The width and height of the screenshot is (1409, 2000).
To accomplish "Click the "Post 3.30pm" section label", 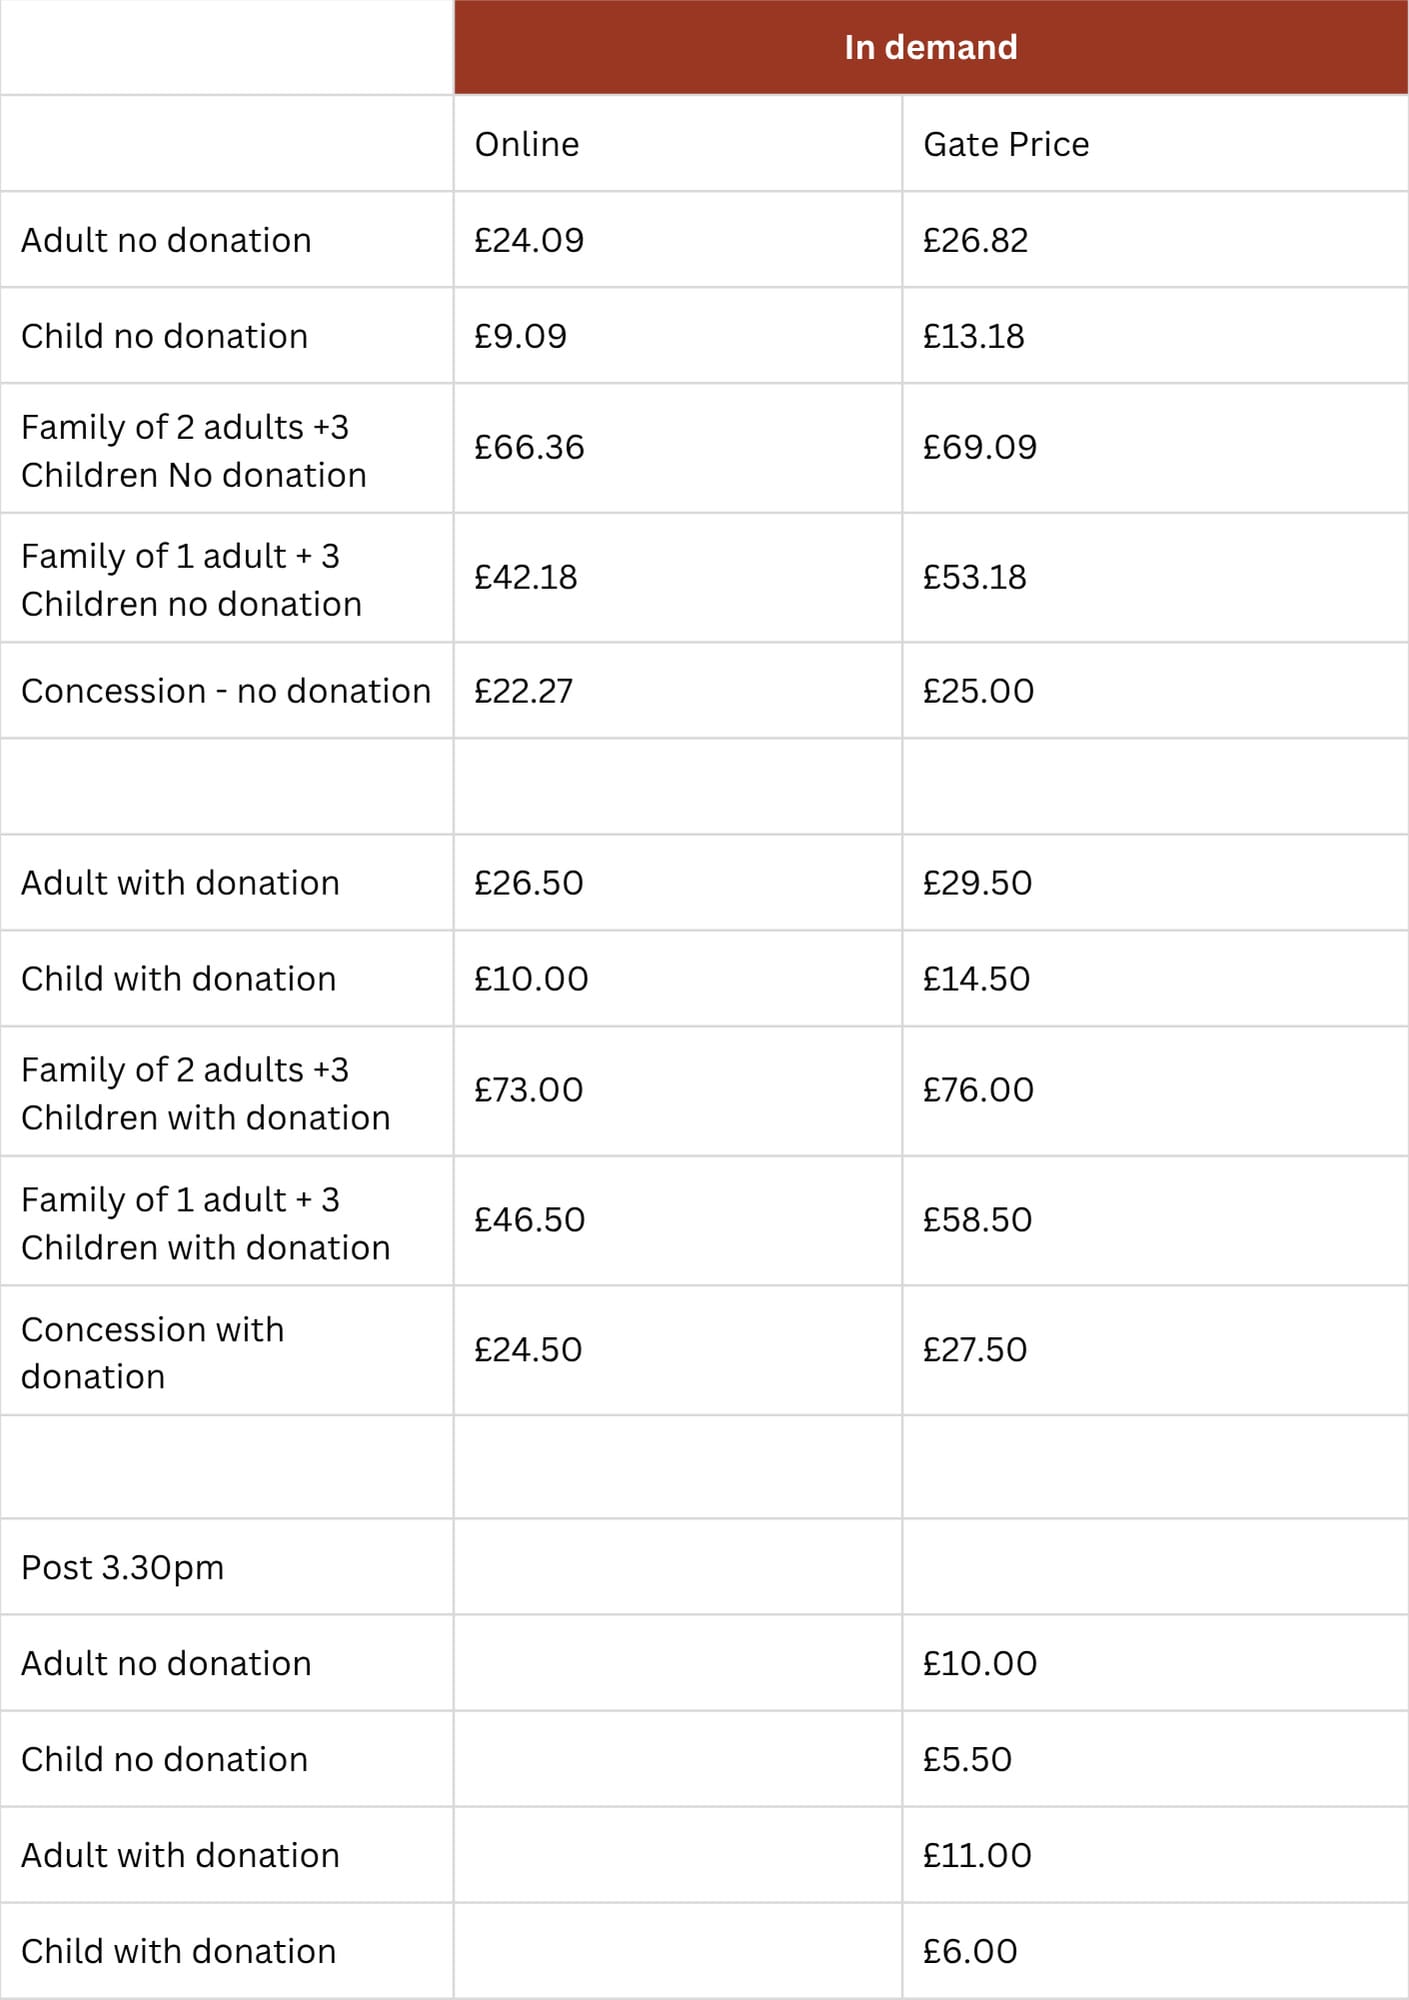I will pyautogui.click(x=122, y=1567).
